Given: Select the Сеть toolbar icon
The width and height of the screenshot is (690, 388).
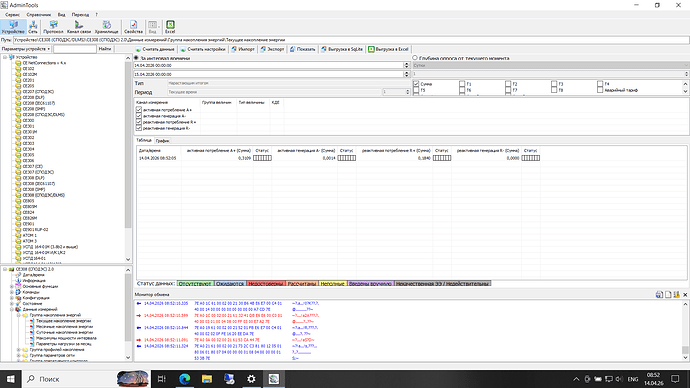Looking at the screenshot, I should (x=33, y=27).
